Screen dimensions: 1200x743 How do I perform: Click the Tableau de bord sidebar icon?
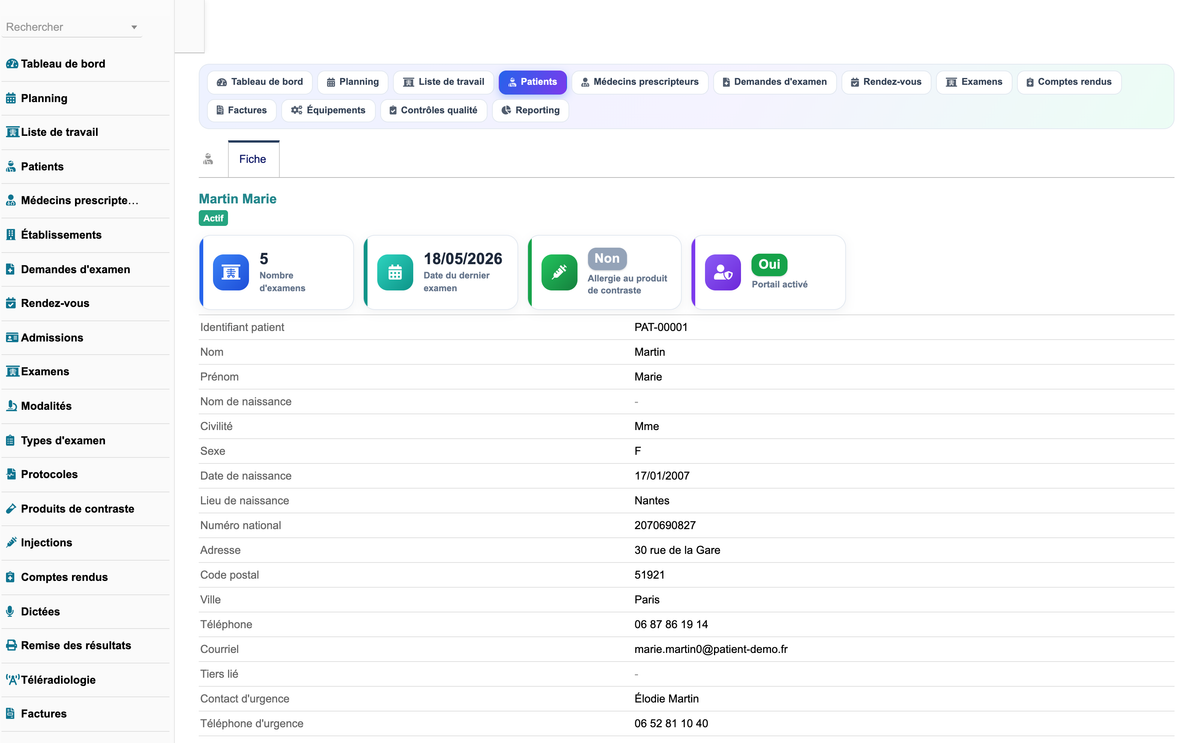(x=12, y=64)
